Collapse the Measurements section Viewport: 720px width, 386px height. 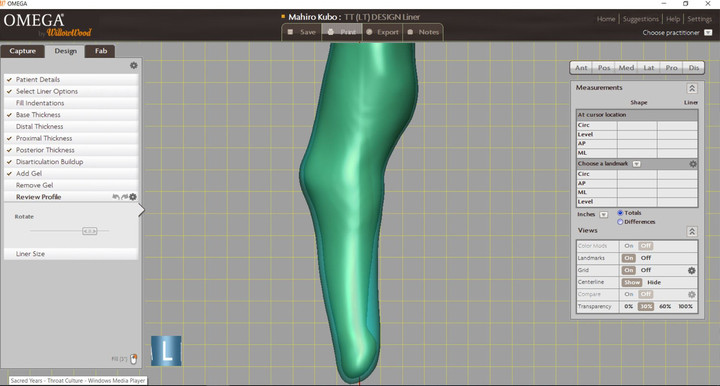pos(692,88)
